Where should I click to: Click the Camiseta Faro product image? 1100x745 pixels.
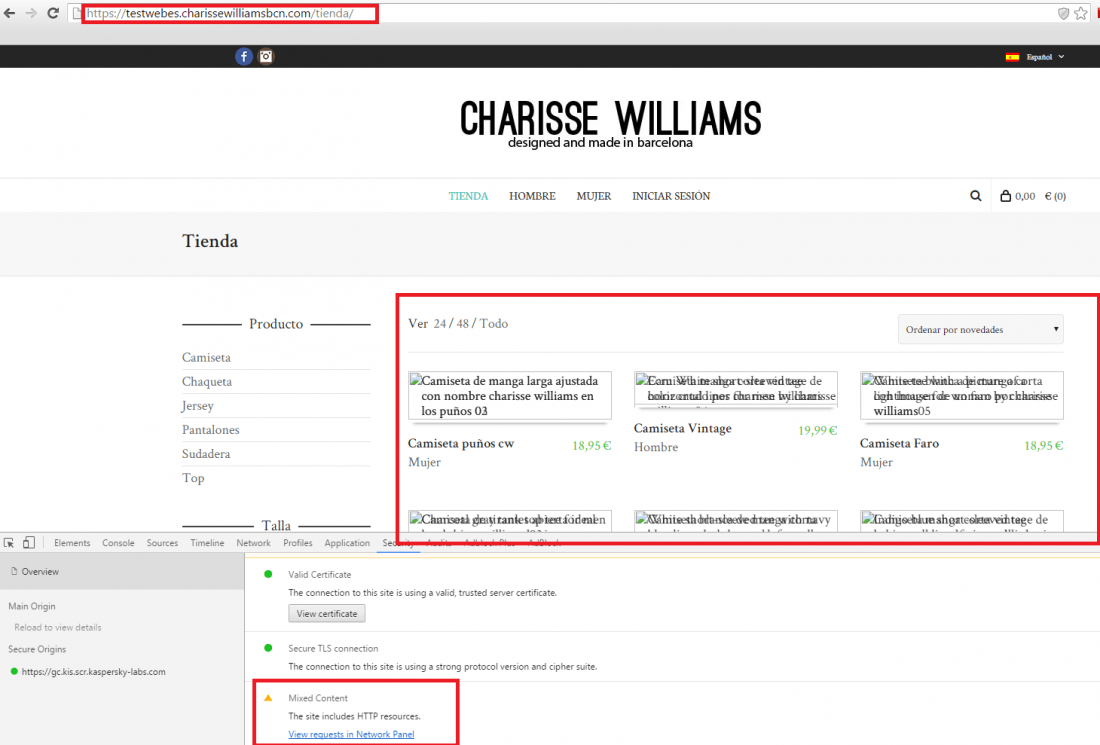[962, 396]
